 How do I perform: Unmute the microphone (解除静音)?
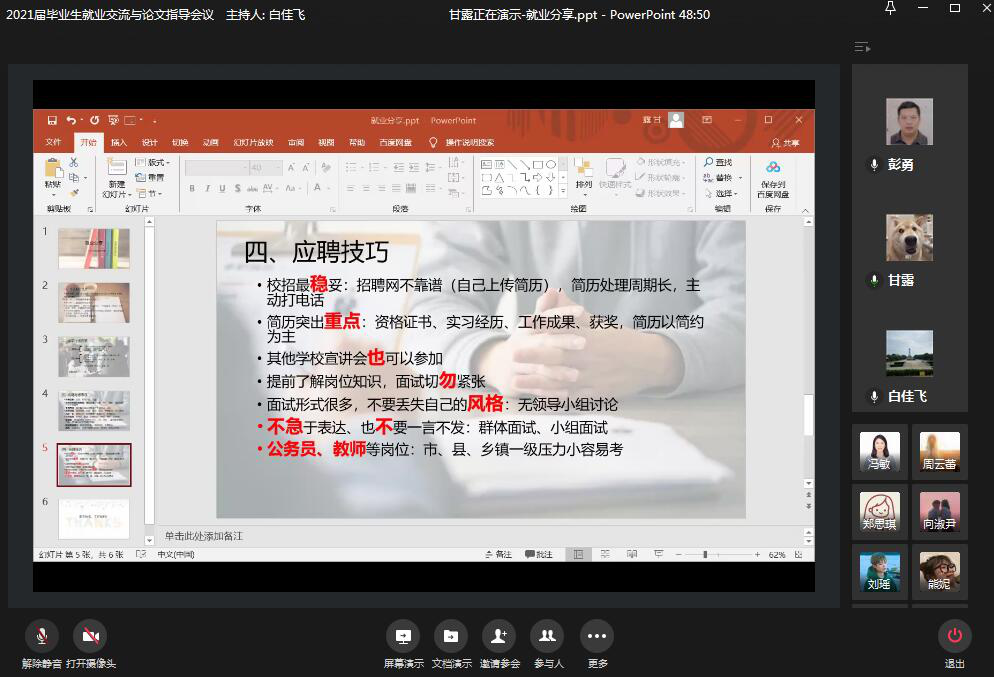42,636
